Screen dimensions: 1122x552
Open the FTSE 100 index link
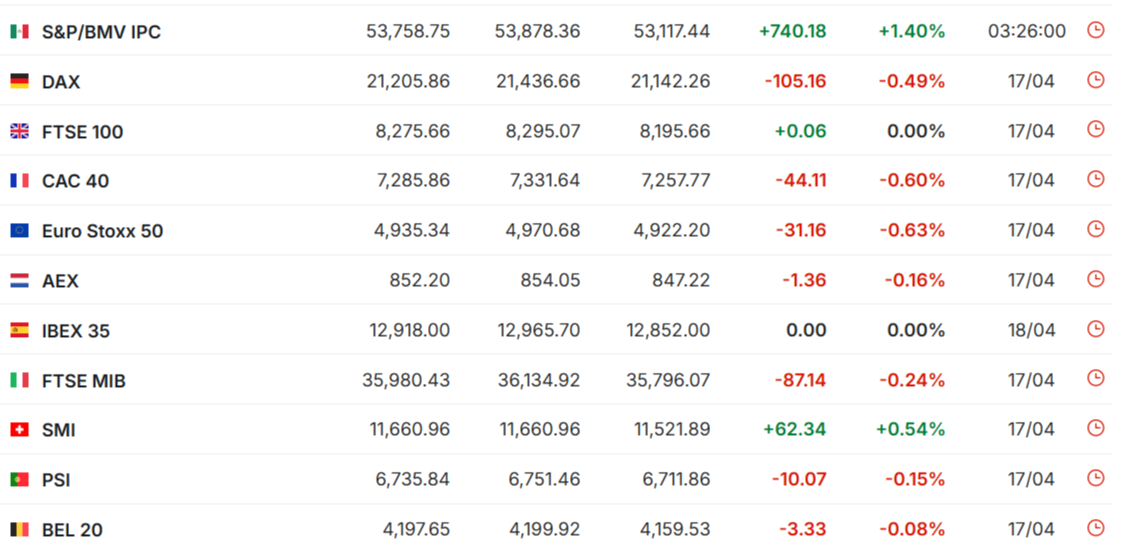click(82, 132)
